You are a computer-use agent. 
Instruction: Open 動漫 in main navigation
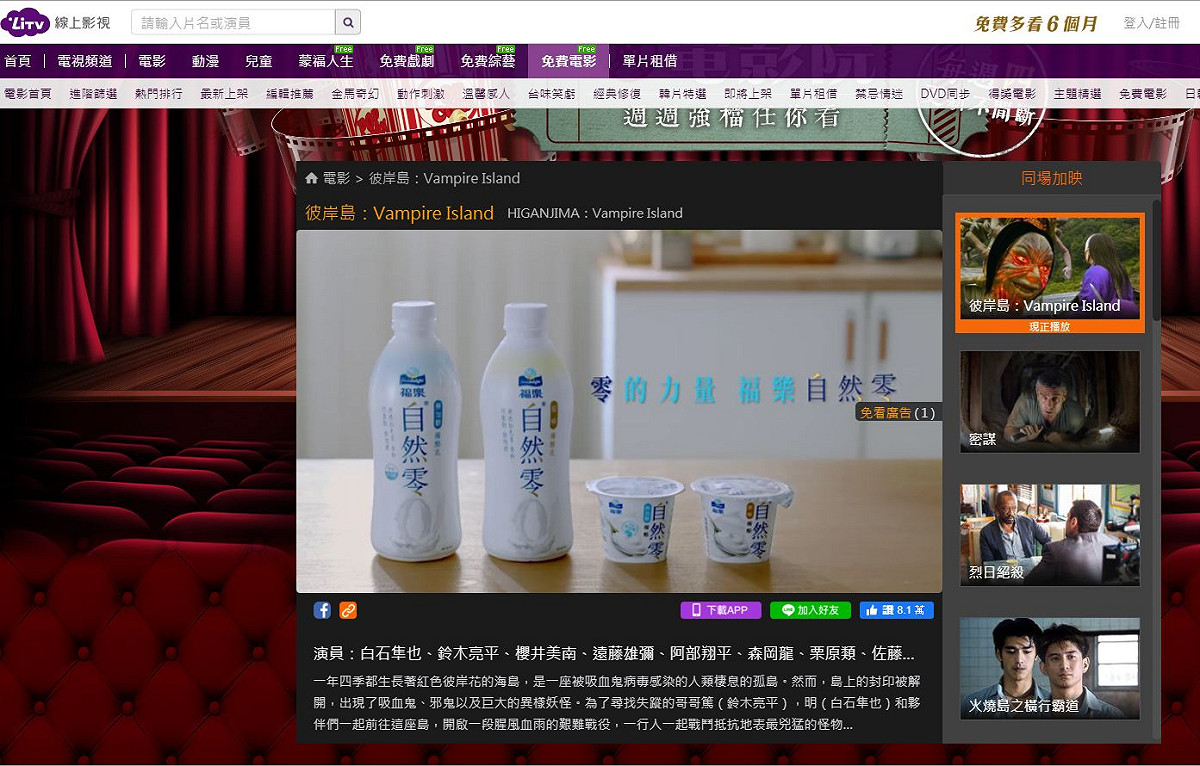205,61
